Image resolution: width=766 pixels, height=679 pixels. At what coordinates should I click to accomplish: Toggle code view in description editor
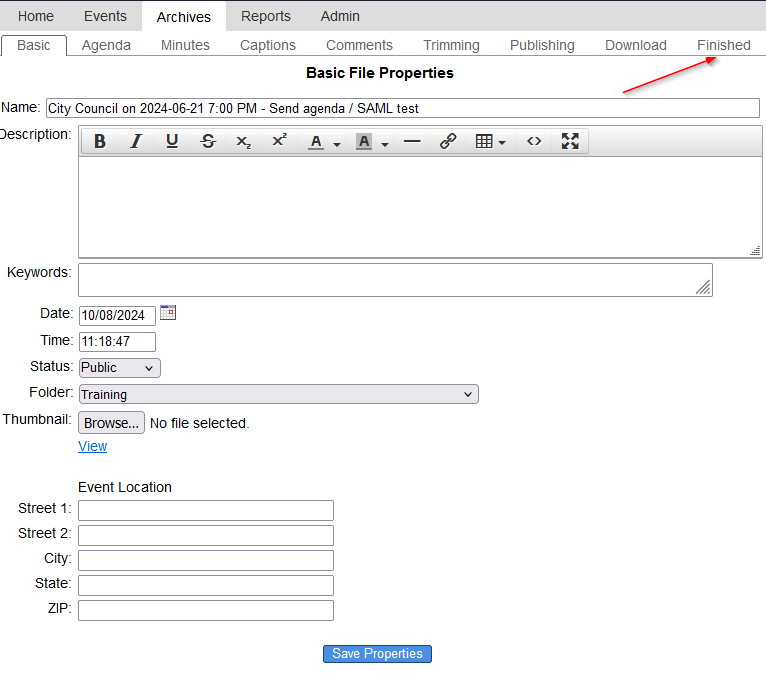pos(534,142)
